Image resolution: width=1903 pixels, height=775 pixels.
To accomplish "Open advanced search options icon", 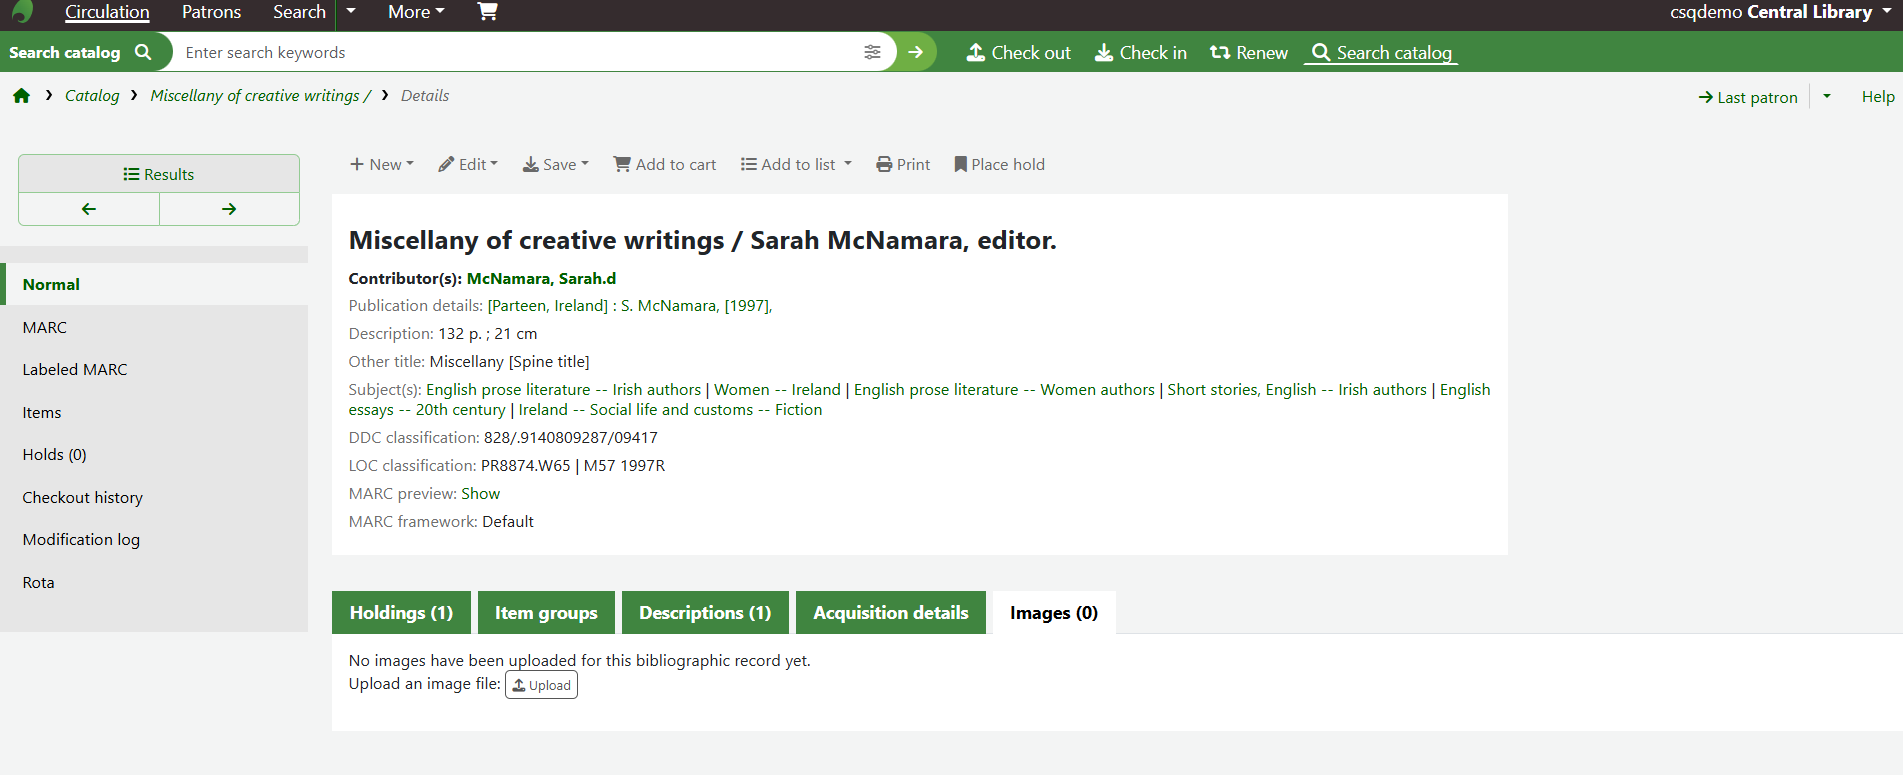I will (x=872, y=52).
